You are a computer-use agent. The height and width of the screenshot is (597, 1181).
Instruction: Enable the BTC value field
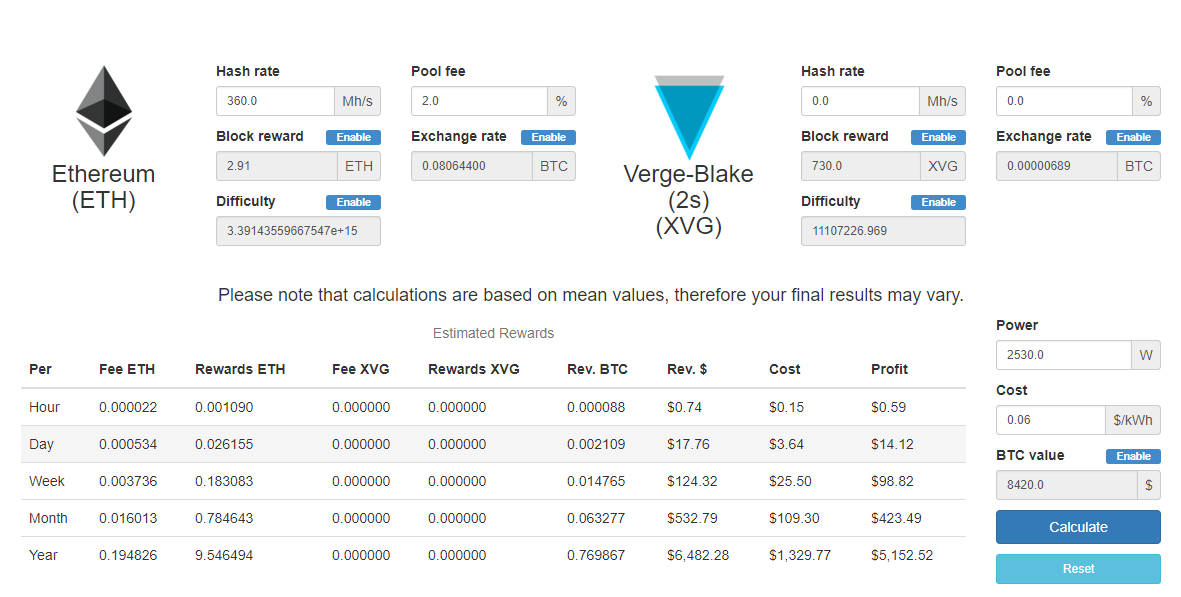[x=1134, y=456]
